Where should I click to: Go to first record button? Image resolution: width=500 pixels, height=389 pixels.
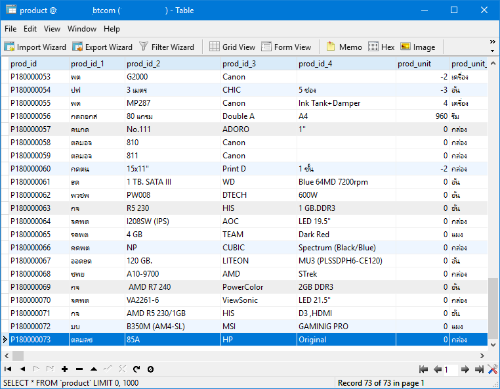8,369
